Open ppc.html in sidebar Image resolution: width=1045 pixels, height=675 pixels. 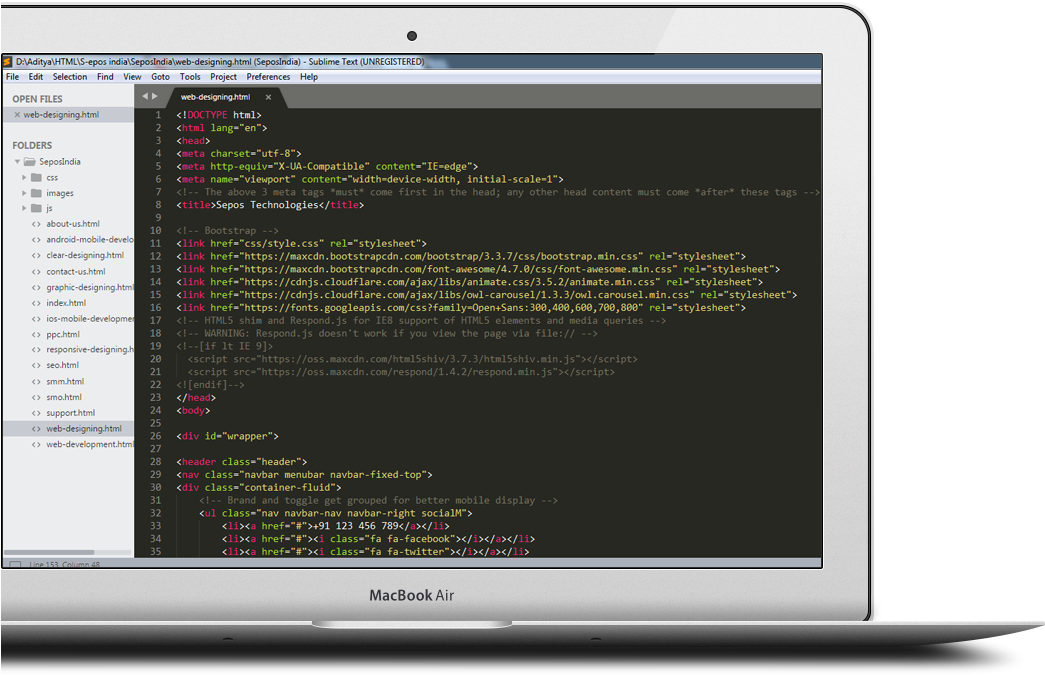(x=63, y=335)
